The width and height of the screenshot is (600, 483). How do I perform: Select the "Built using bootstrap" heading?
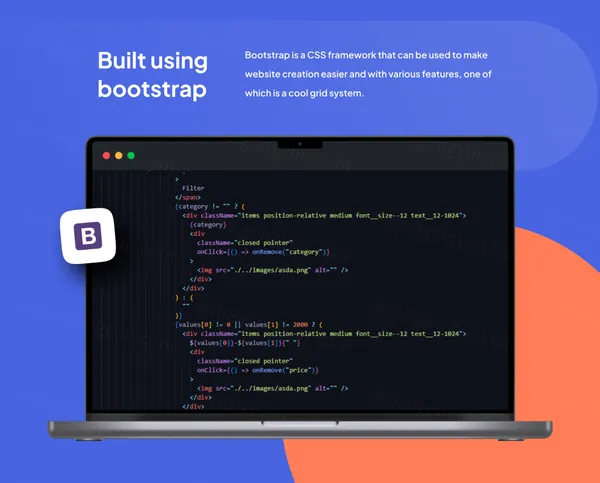[x=152, y=75]
